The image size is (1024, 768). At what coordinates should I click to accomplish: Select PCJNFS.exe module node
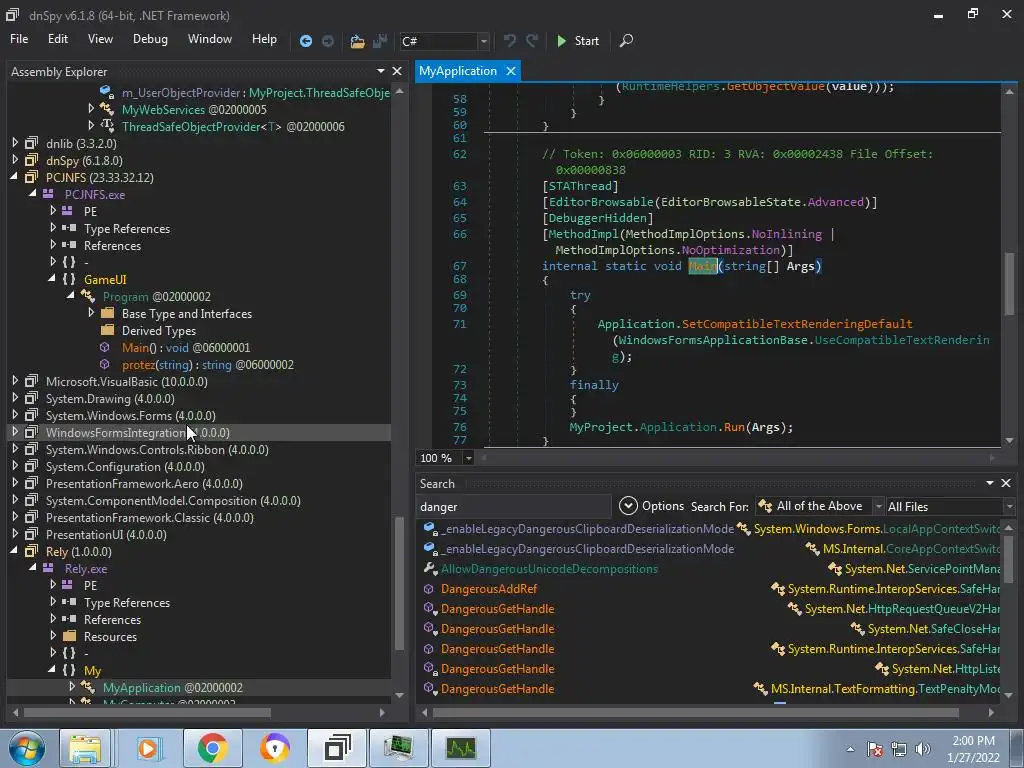click(95, 195)
